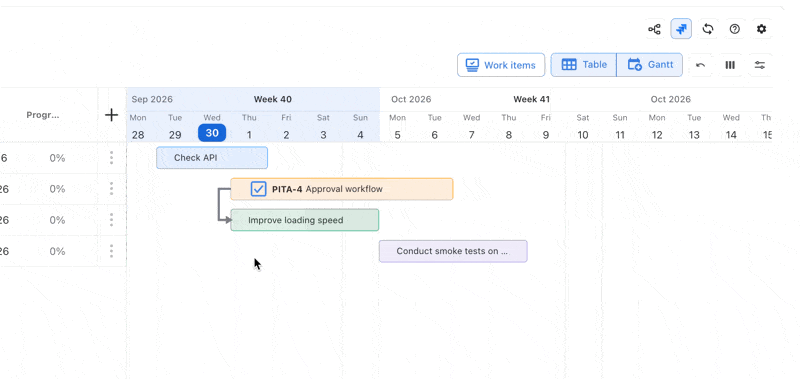Open the filter sliders icon
Viewport: 800px width, 379px height.
[760, 65]
